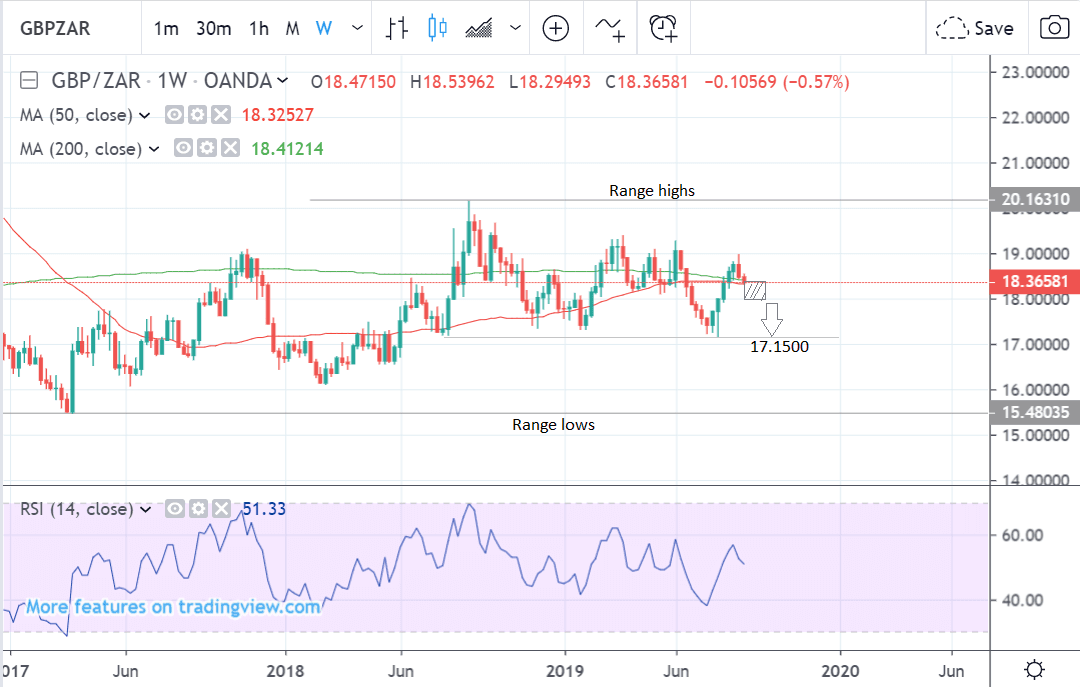Follow the More features on tradingview.com link
The height and width of the screenshot is (690, 1080).
click(173, 607)
